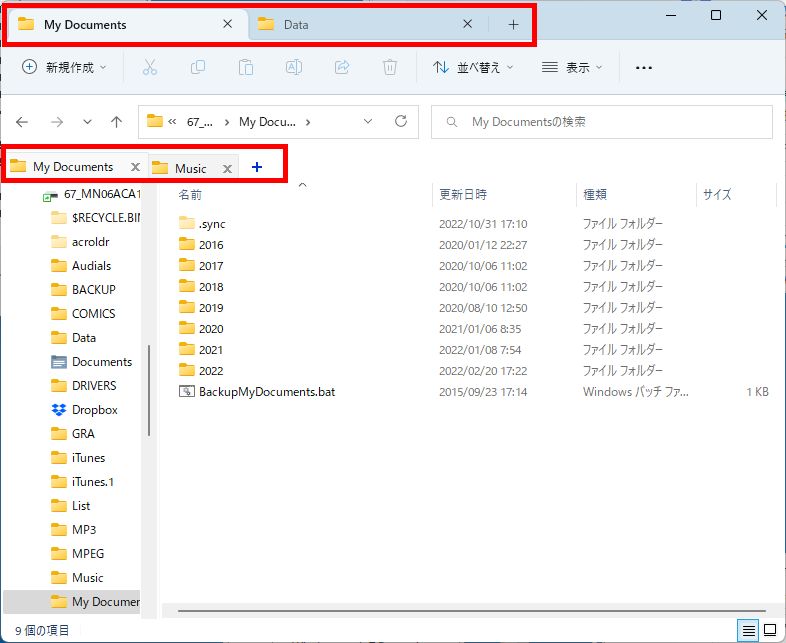
Task: Add a new blue plus secondary tab
Action: 257,167
